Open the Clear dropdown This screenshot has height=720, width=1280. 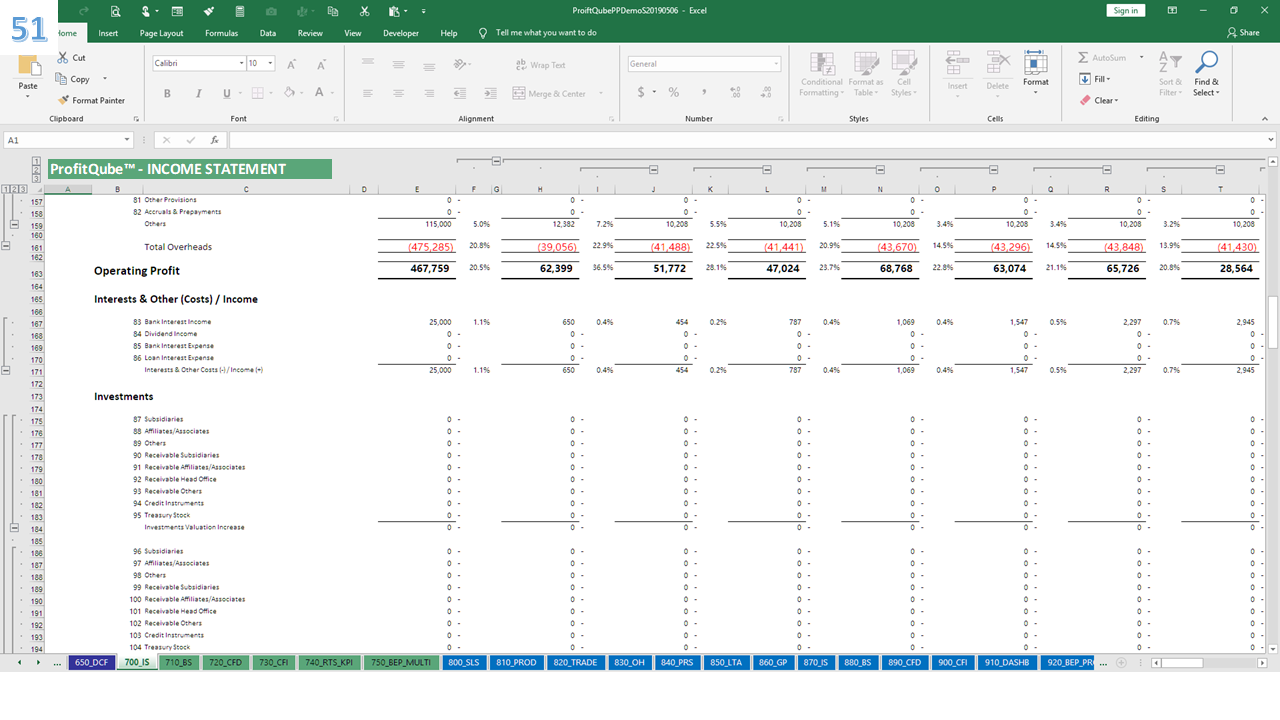coord(1098,100)
